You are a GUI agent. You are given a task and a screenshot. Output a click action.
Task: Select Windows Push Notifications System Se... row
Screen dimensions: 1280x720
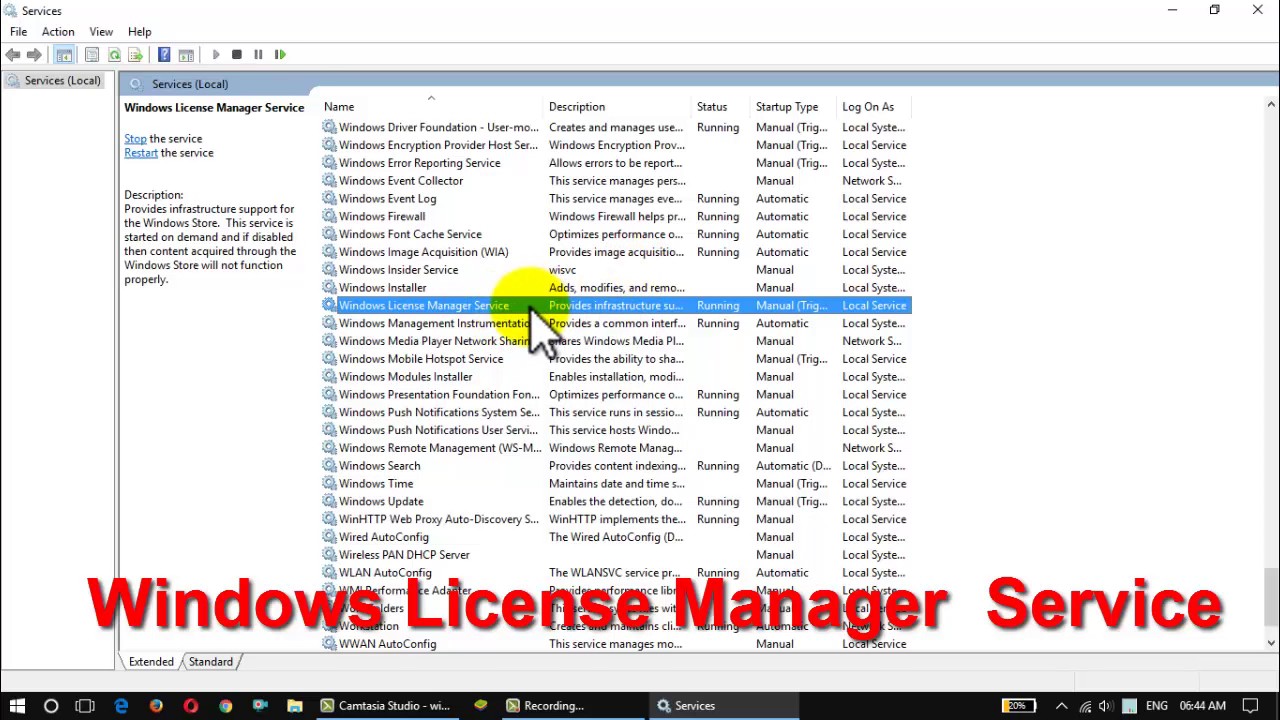pos(615,413)
